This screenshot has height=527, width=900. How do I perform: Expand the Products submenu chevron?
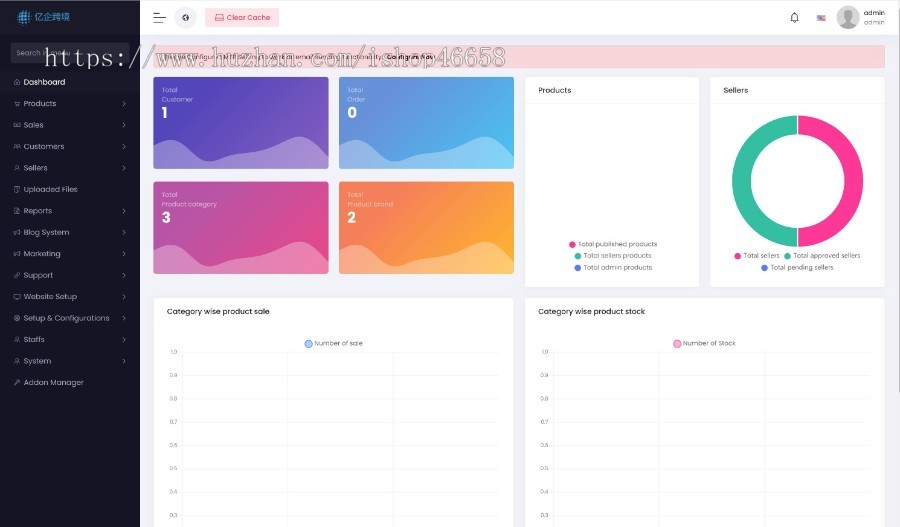(x=124, y=104)
